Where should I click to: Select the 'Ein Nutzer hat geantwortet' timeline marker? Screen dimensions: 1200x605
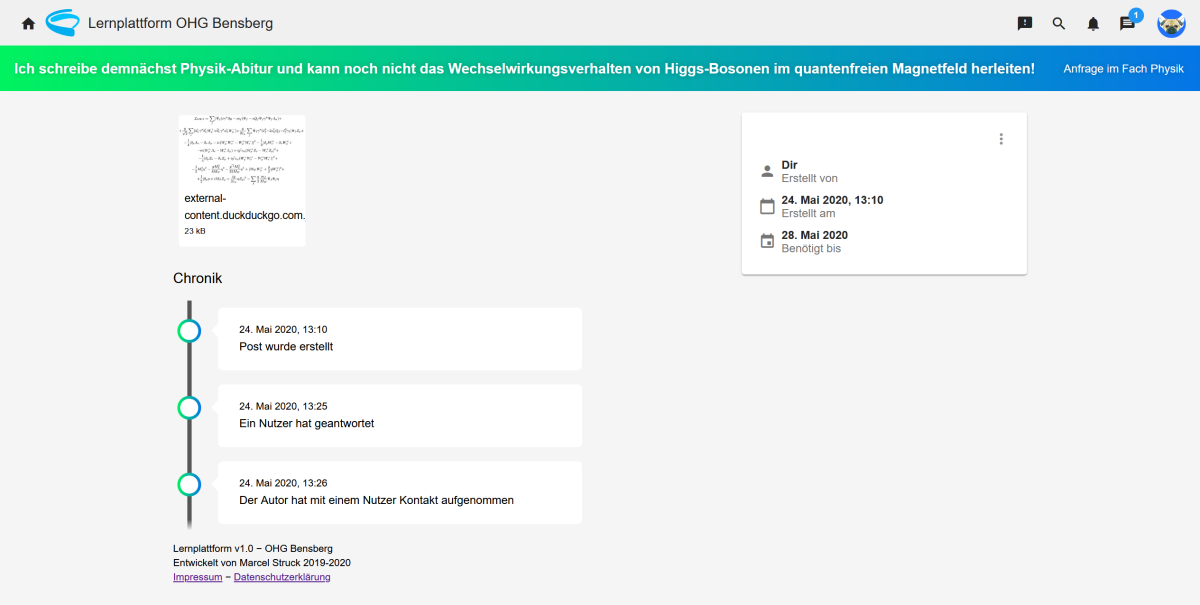tap(189, 408)
